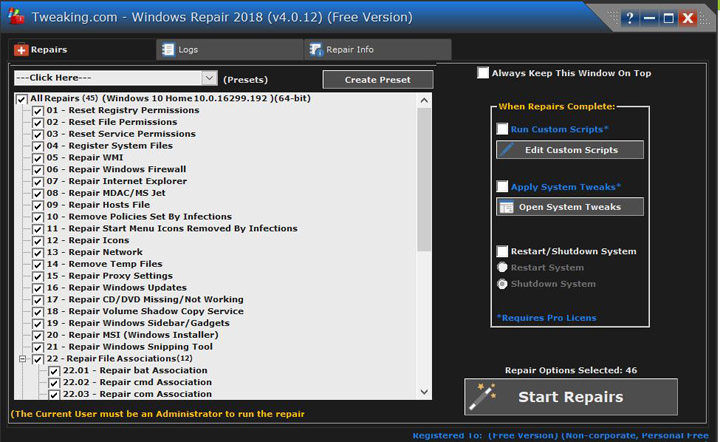This screenshot has width=720, height=442.
Task: Uncheck 22.02 - Repair cmd Association
Action: click(54, 383)
